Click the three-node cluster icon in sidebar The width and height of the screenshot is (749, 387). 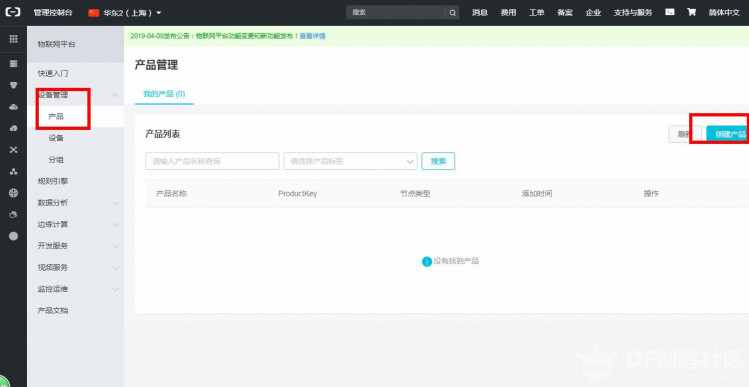(13, 172)
